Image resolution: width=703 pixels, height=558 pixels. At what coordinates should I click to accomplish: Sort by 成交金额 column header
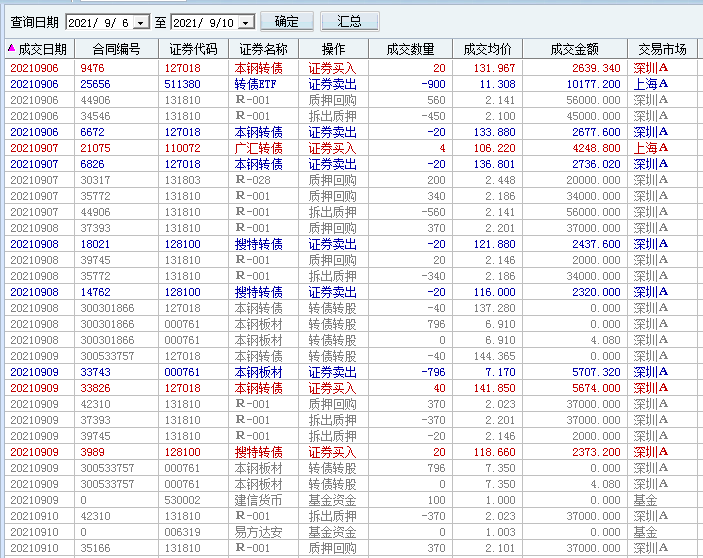point(575,49)
